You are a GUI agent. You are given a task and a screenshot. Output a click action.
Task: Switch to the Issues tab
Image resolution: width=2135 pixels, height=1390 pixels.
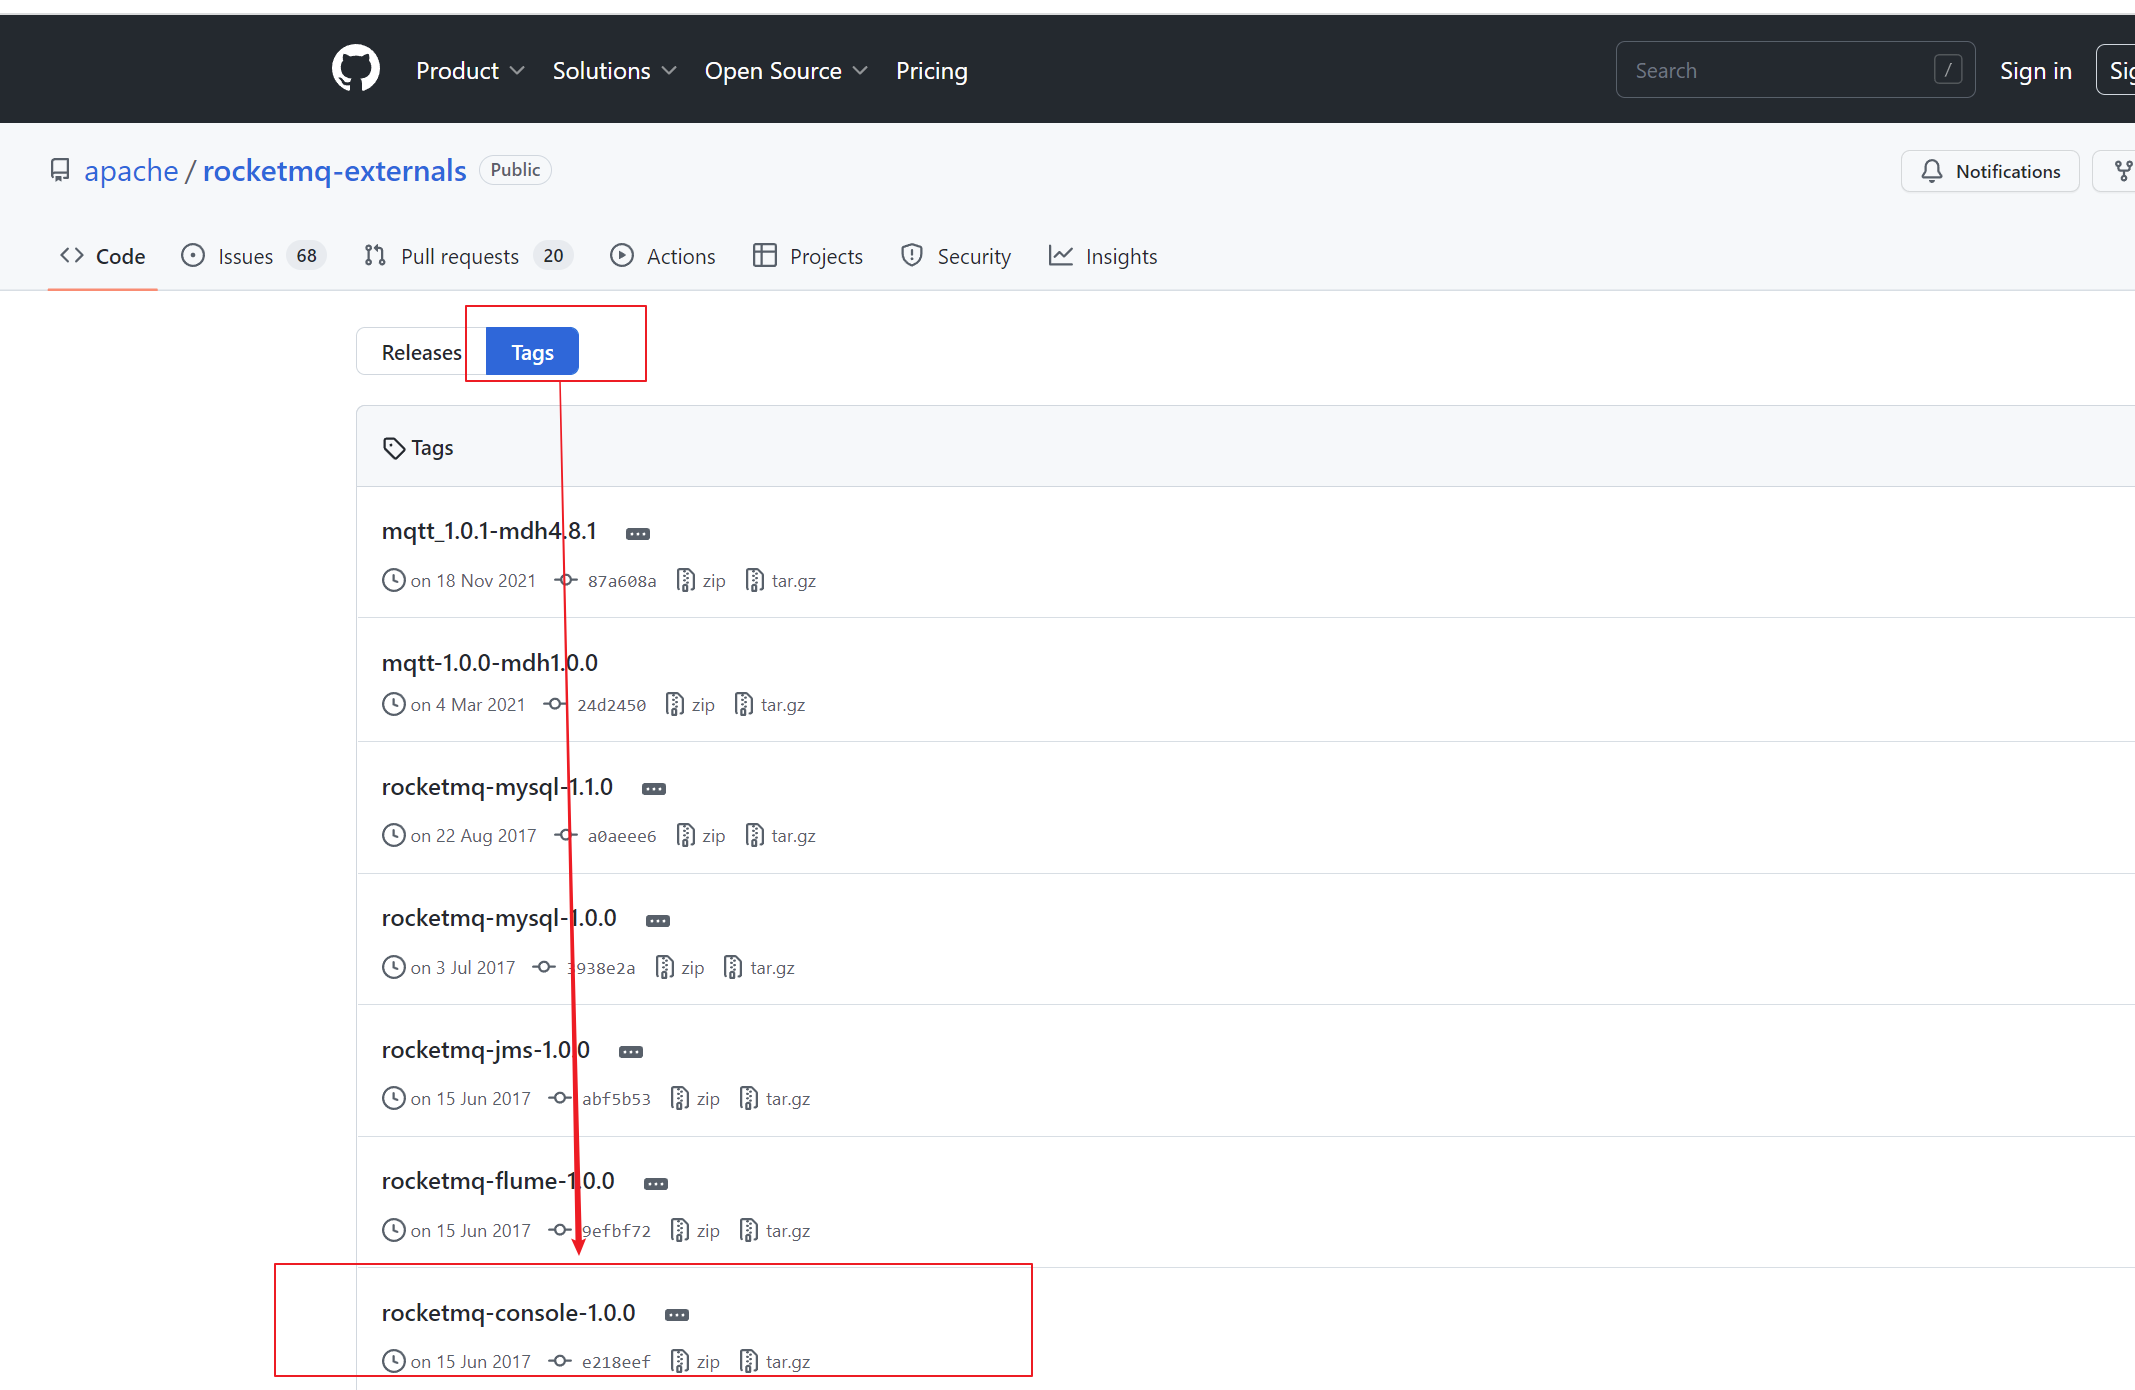coord(253,256)
